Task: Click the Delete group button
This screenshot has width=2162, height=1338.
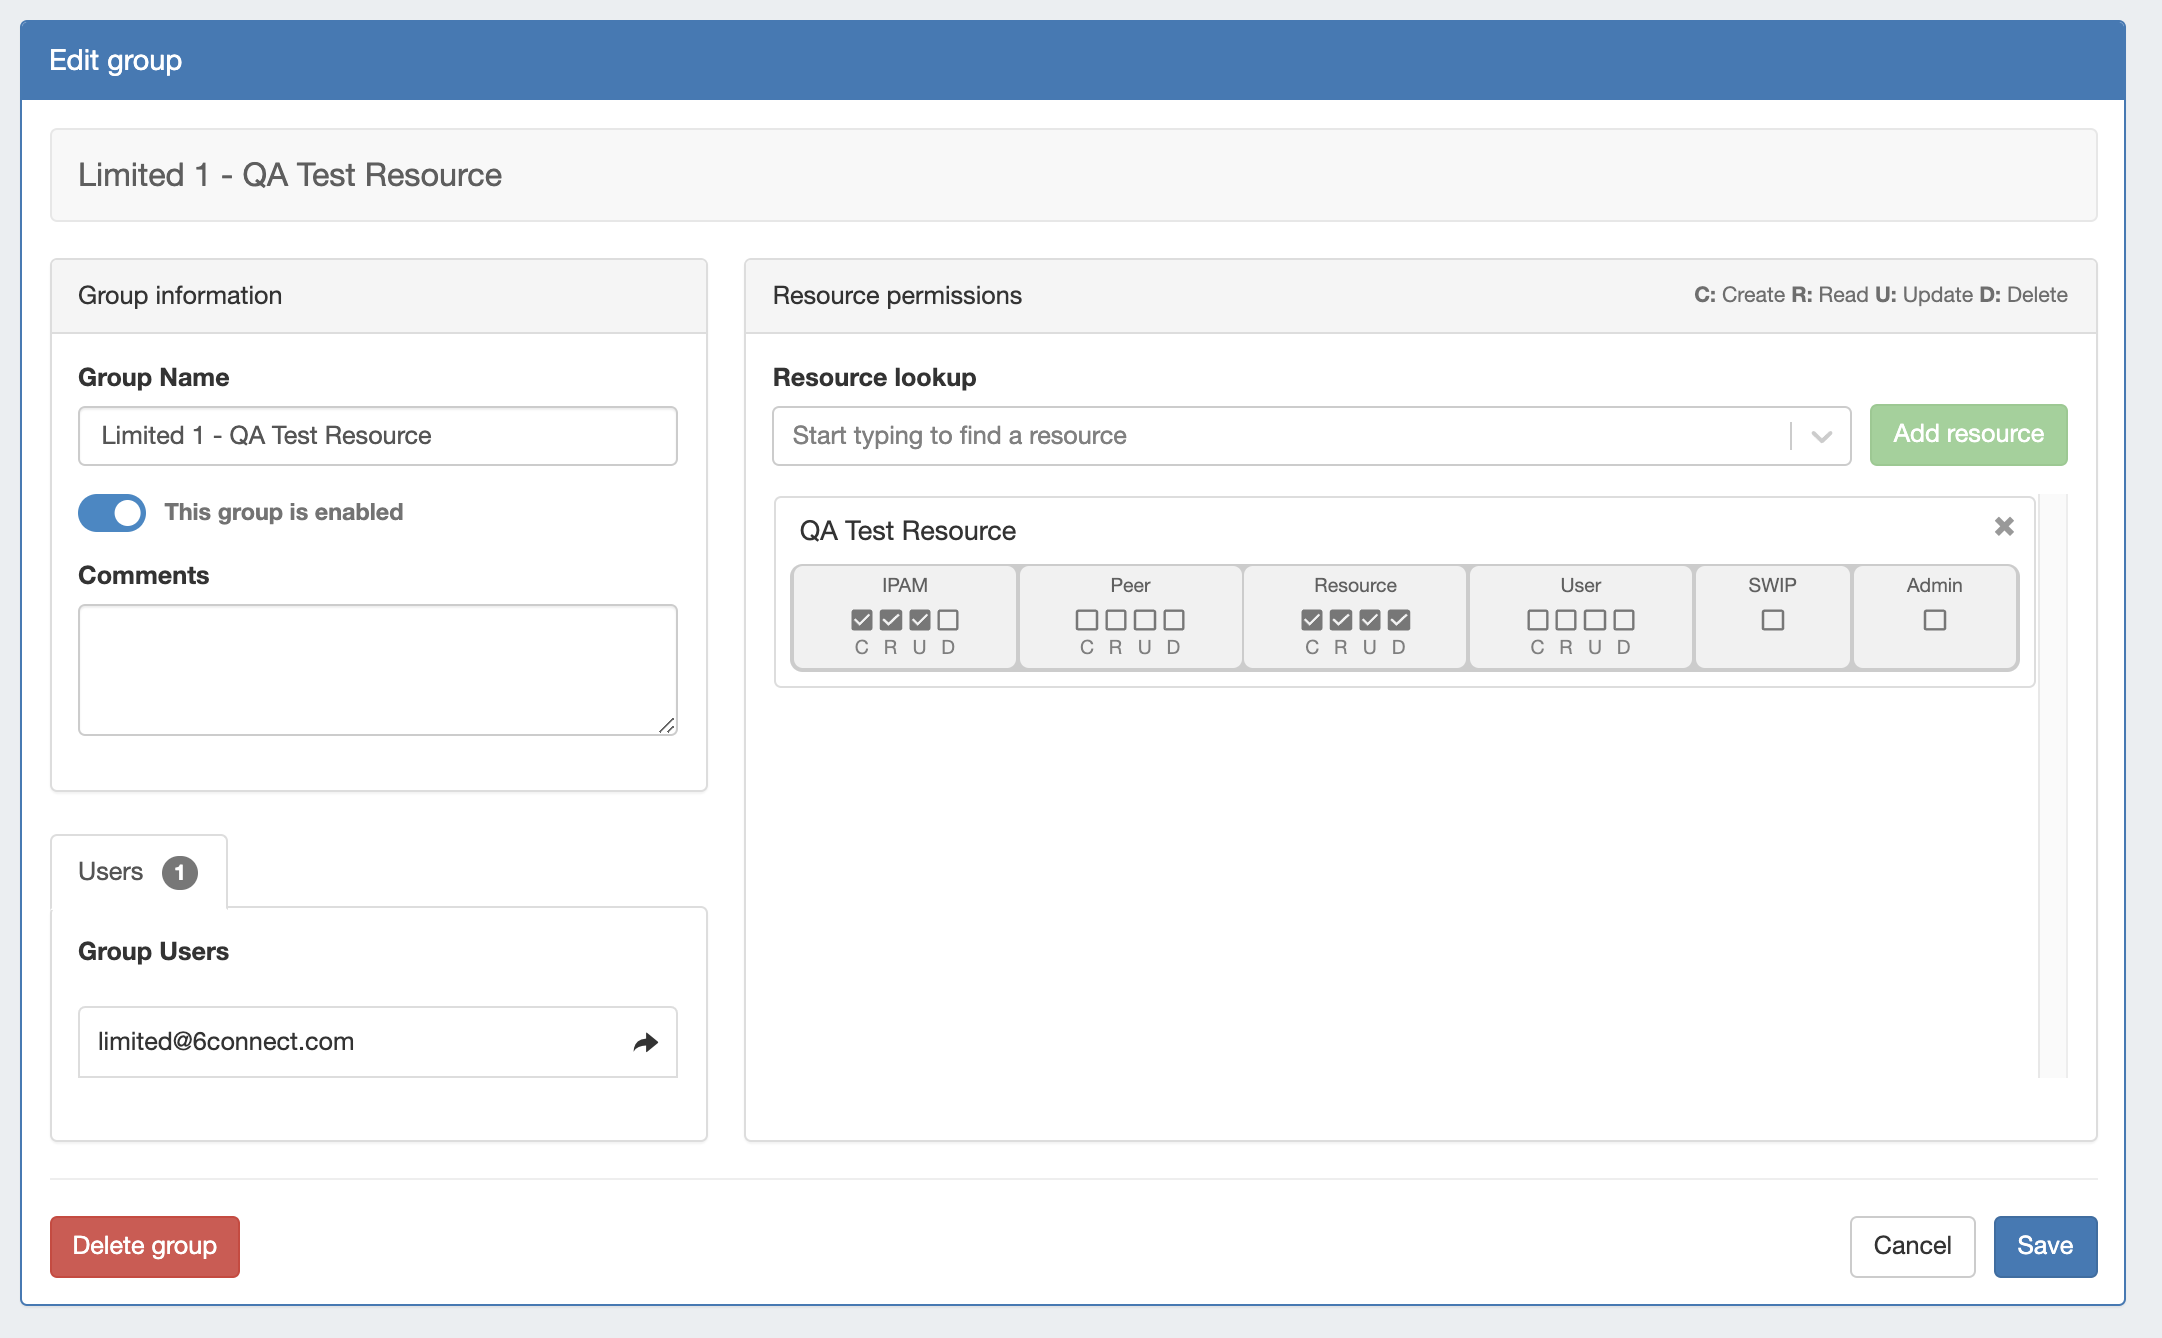Action: click(x=145, y=1246)
